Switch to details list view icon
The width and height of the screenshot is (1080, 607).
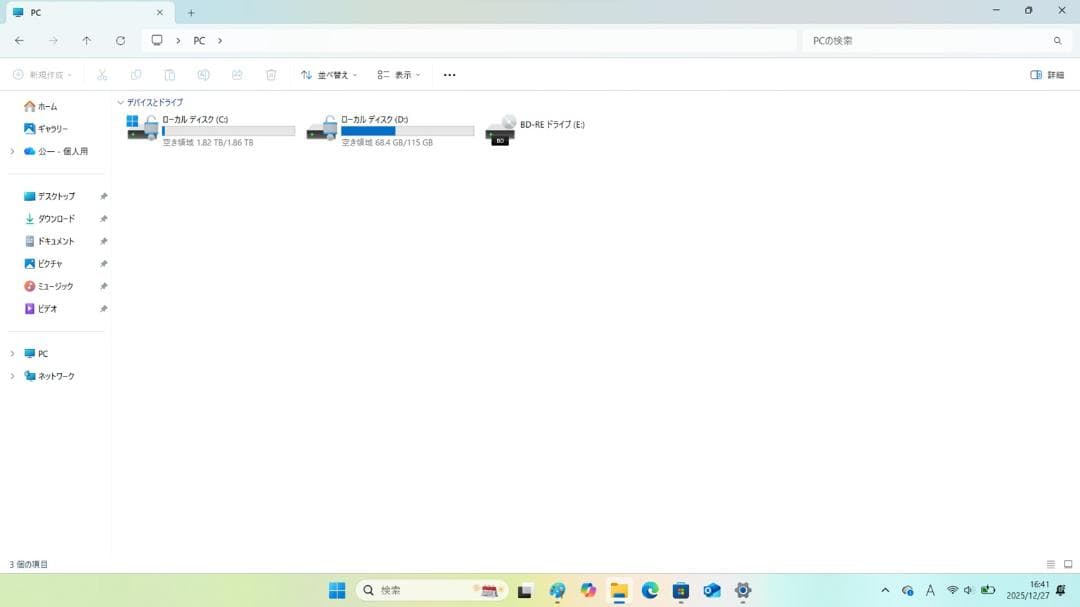click(x=1050, y=564)
